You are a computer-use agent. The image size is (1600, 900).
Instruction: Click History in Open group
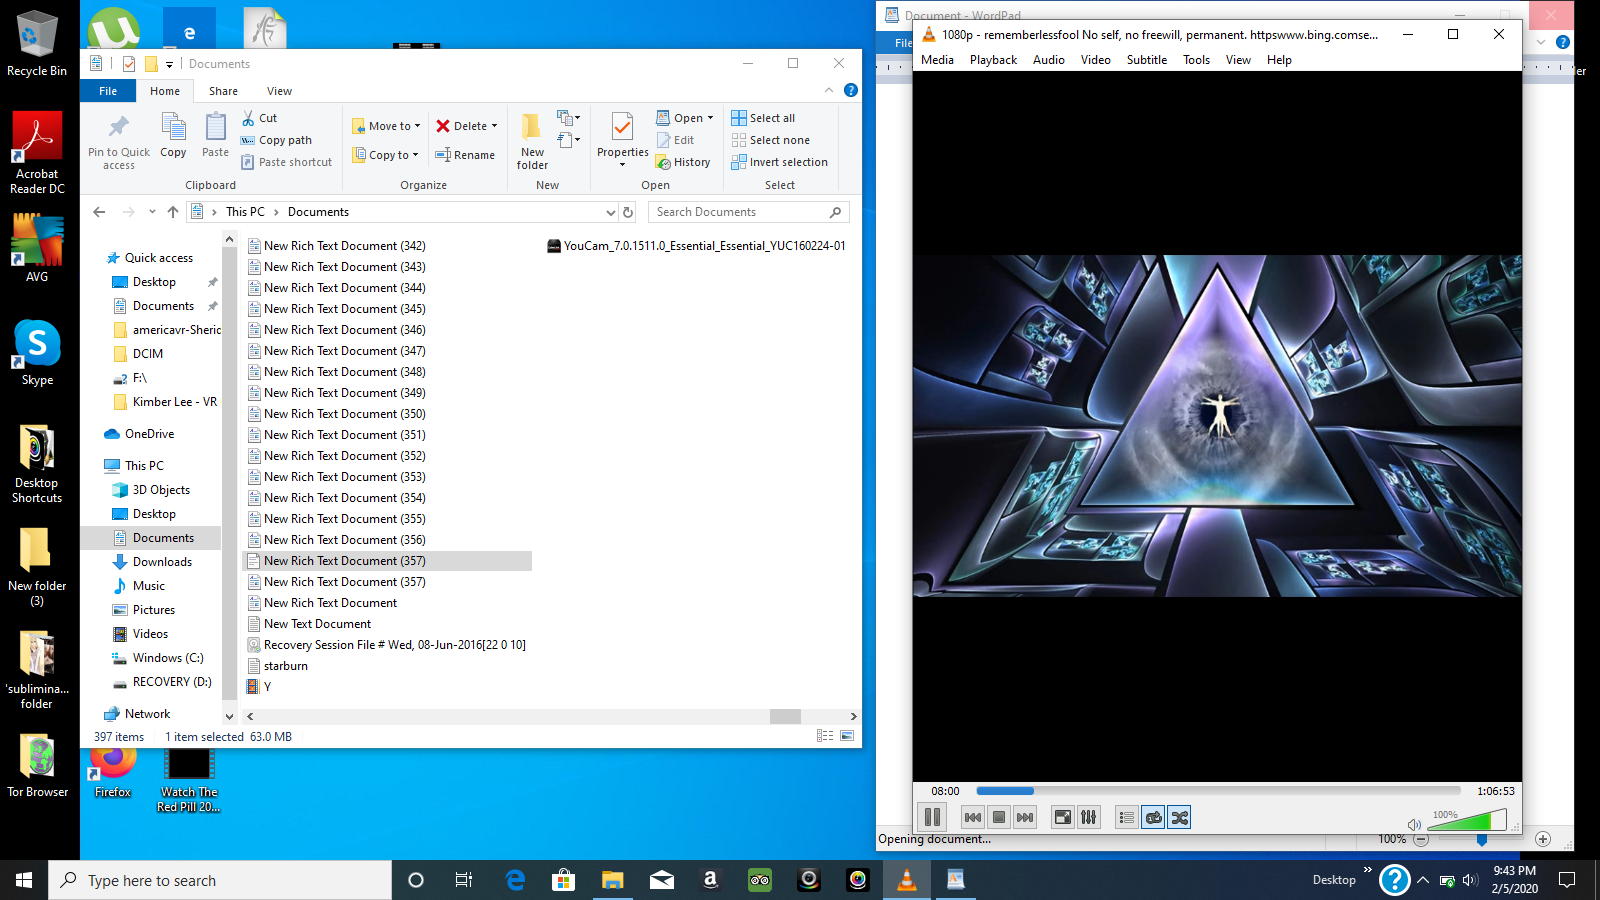point(683,162)
